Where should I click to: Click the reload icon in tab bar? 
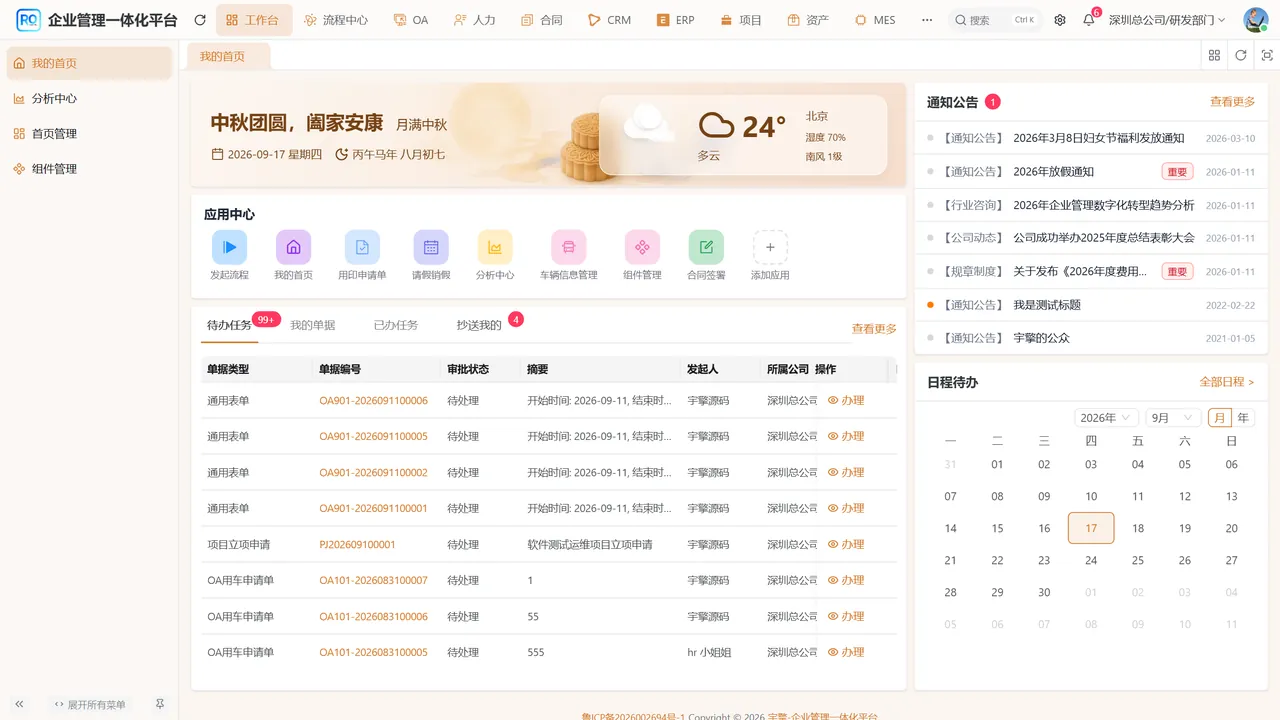[1241, 56]
